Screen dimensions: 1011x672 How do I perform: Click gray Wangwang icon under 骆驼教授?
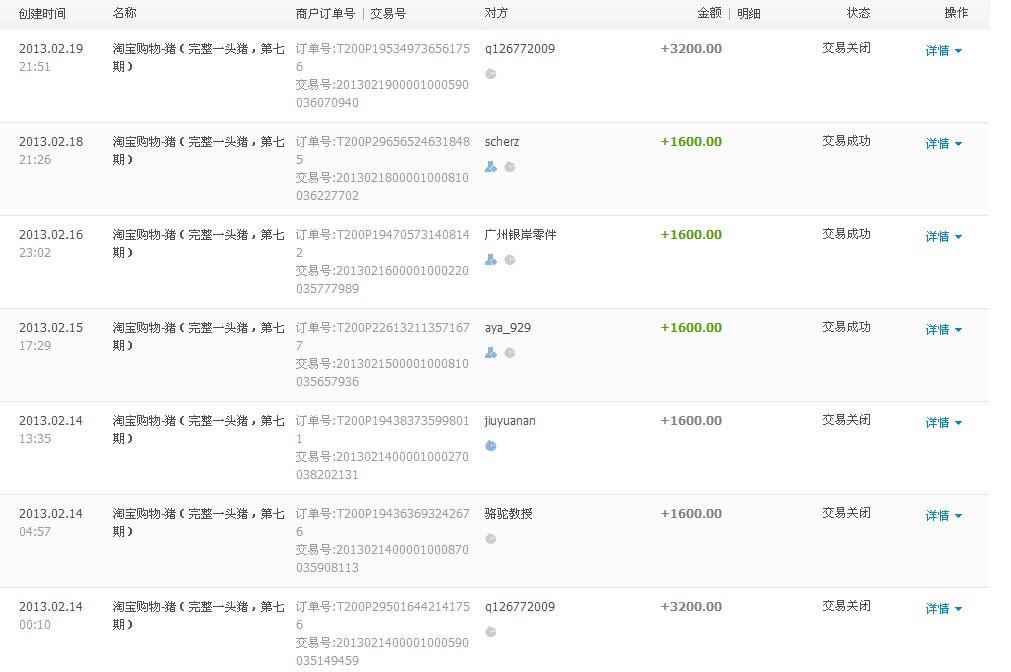click(490, 539)
